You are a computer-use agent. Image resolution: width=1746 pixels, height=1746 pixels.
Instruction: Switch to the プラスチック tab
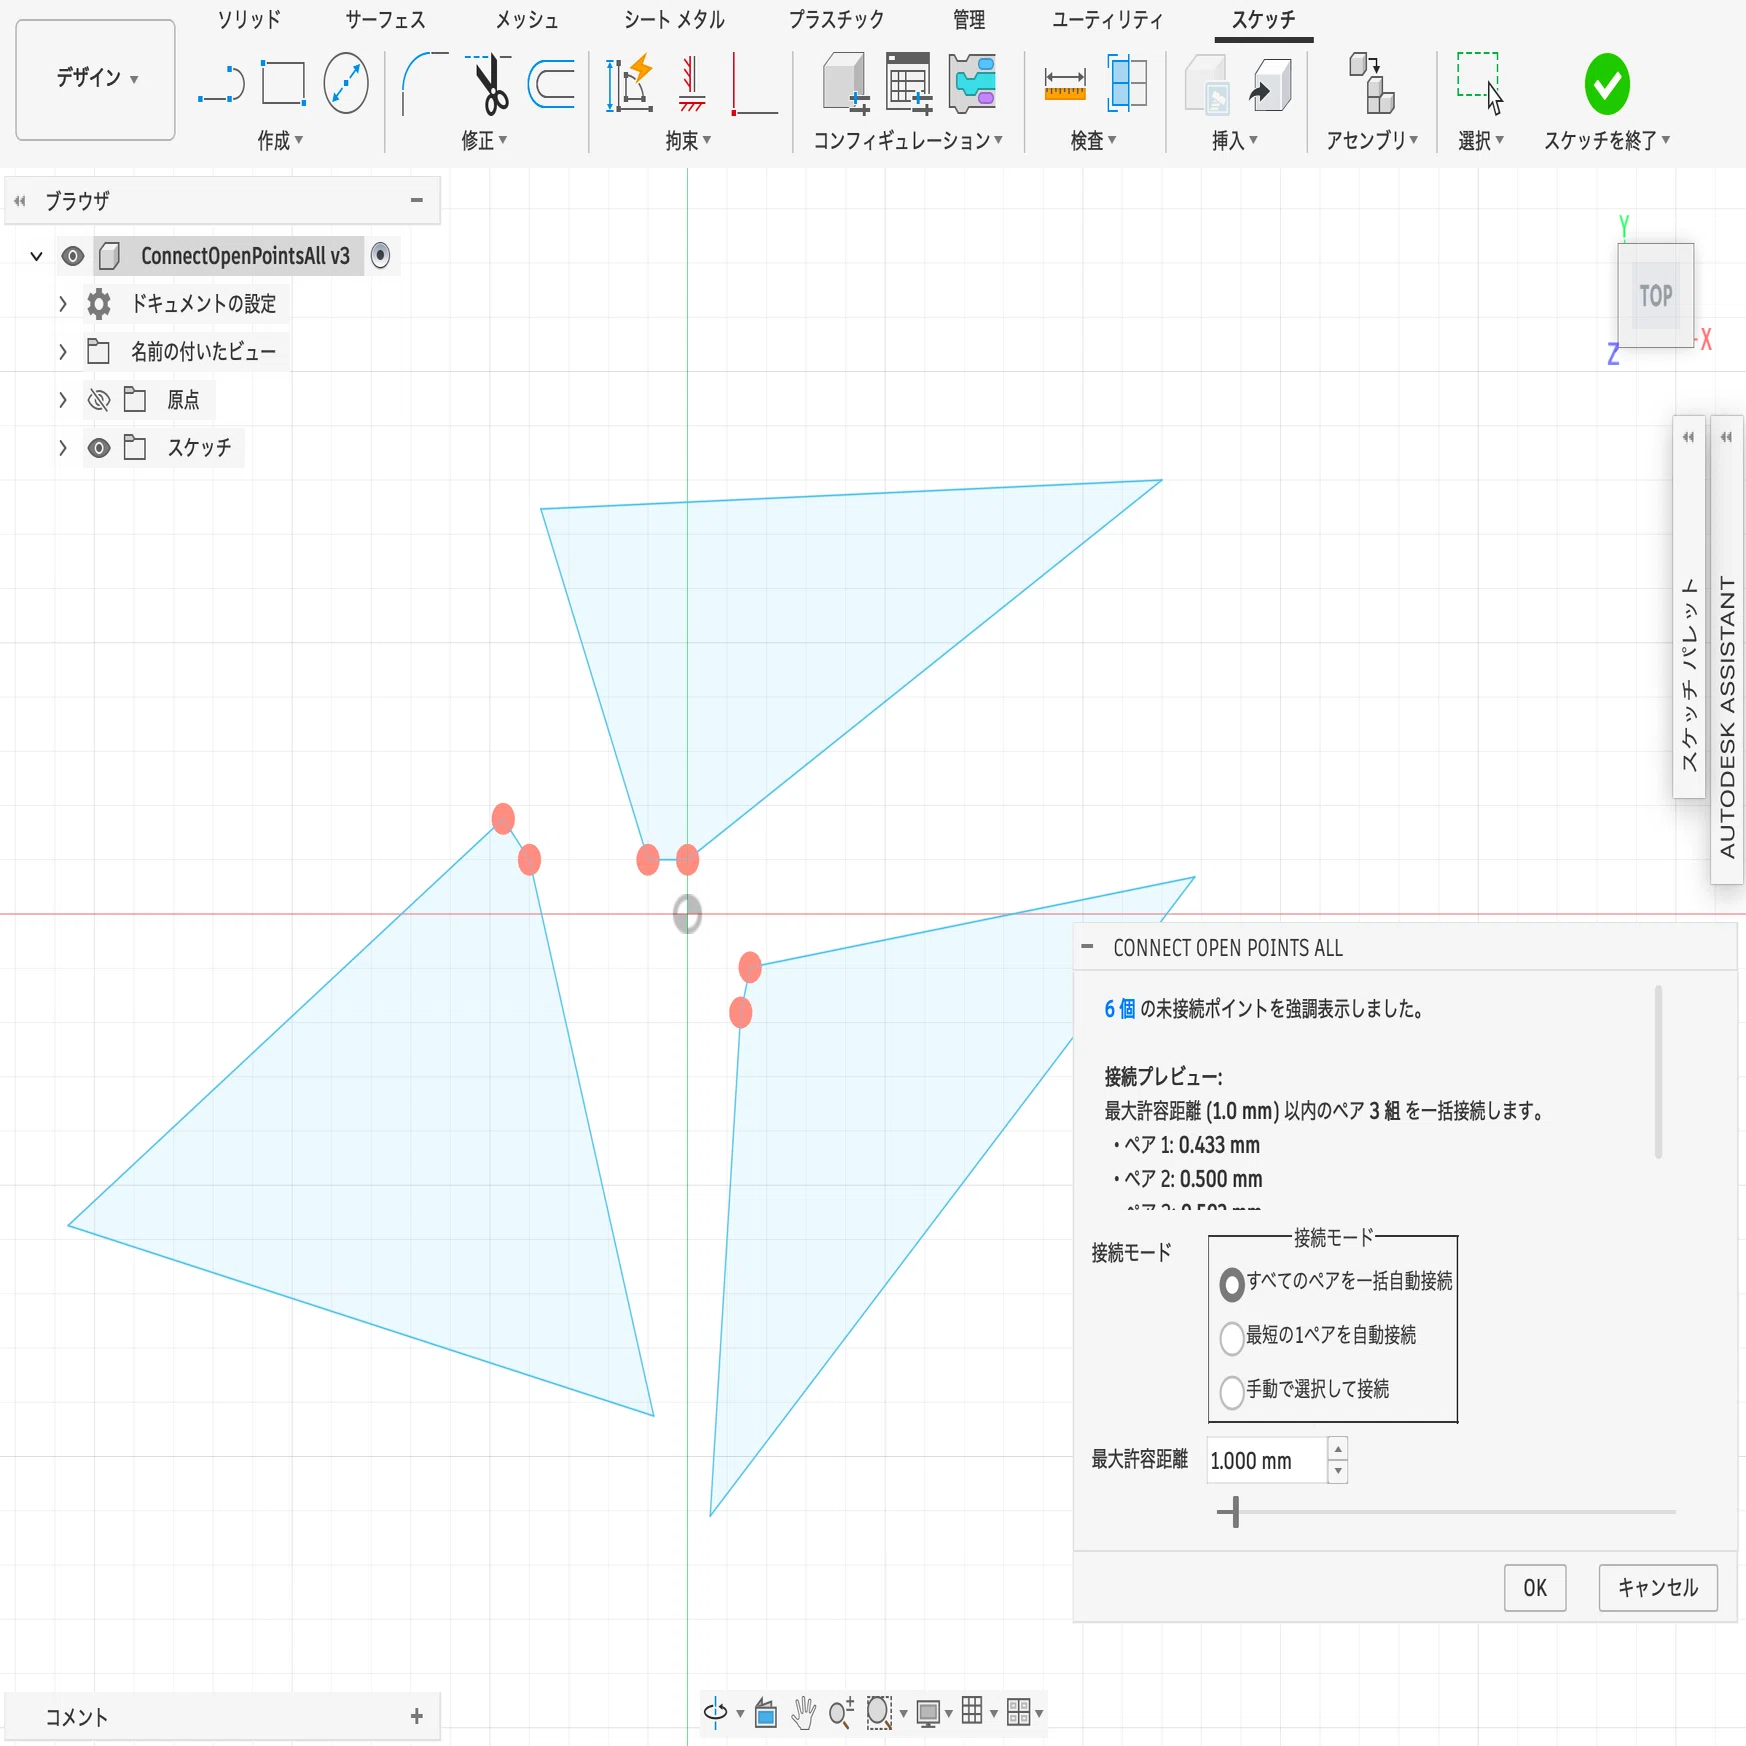(836, 20)
